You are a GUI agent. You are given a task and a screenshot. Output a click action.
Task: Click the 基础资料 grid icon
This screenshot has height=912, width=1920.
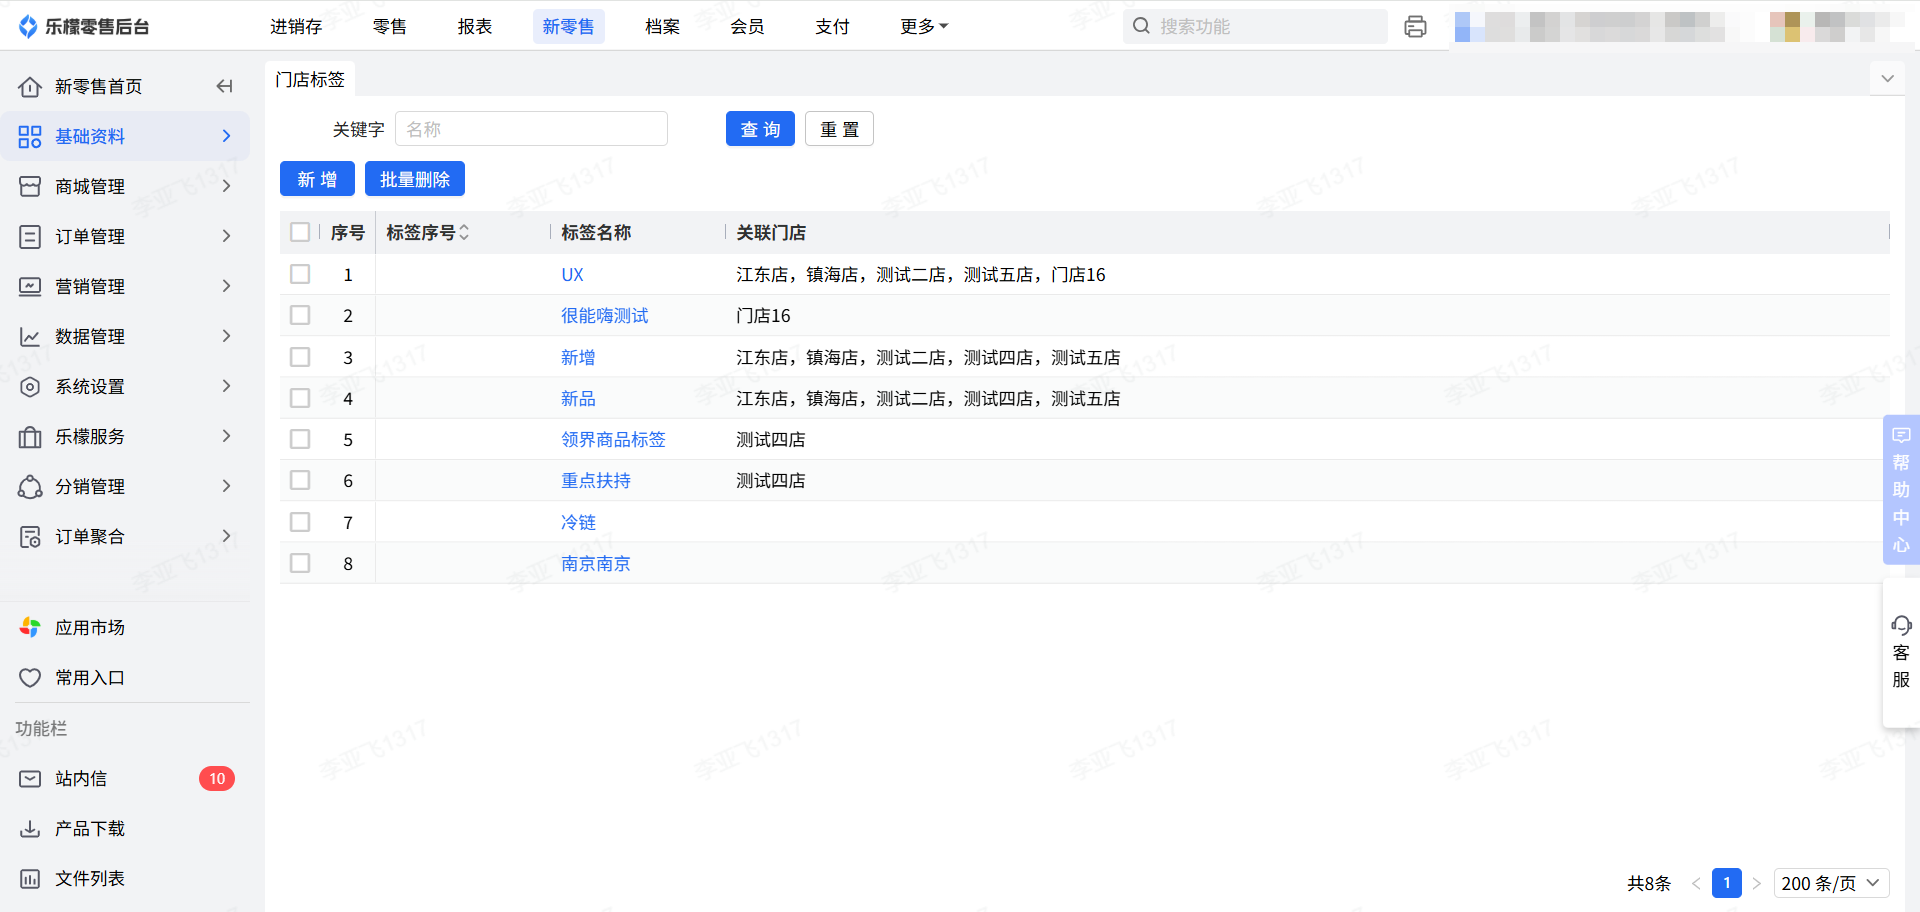[x=30, y=137]
